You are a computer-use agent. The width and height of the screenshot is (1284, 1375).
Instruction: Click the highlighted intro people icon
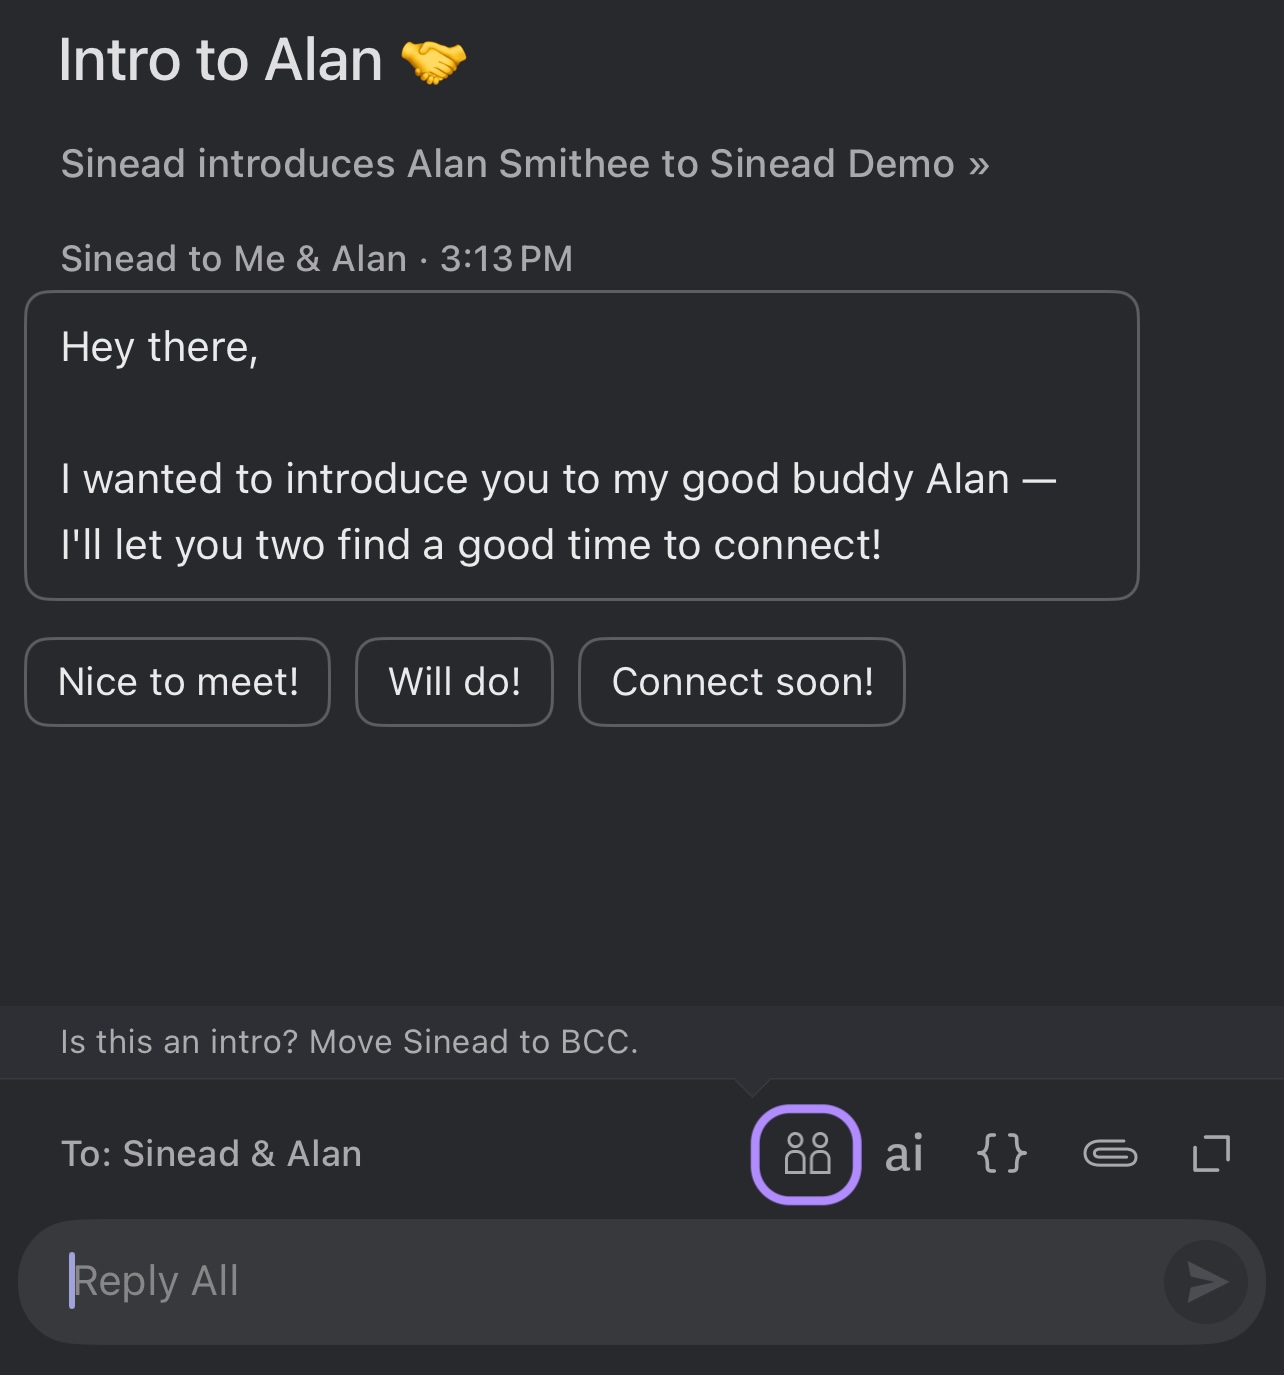pyautogui.click(x=806, y=1154)
